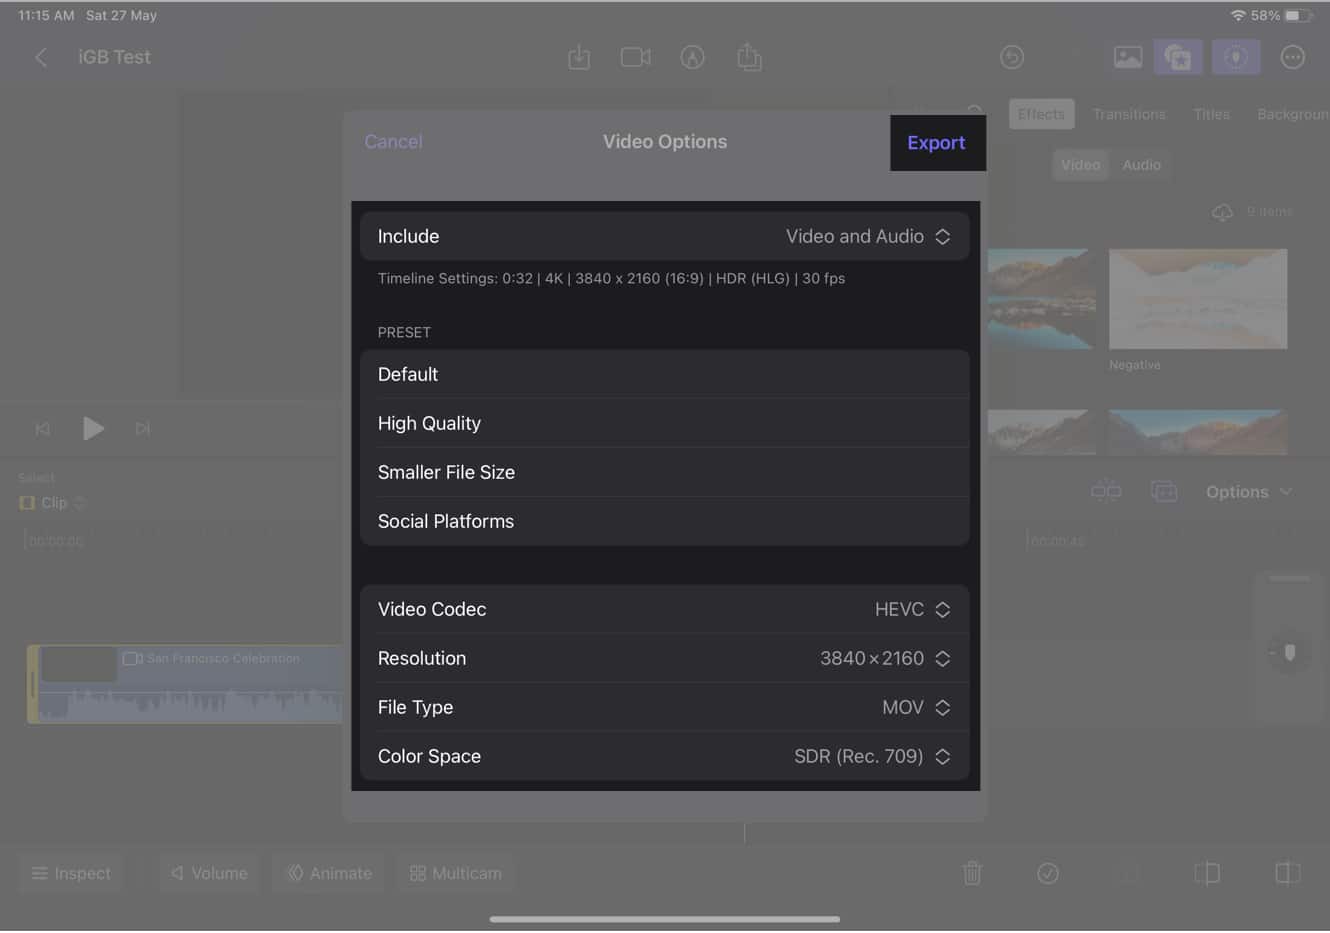Skip to previous frame control
This screenshot has height=933, width=1330.
42,429
